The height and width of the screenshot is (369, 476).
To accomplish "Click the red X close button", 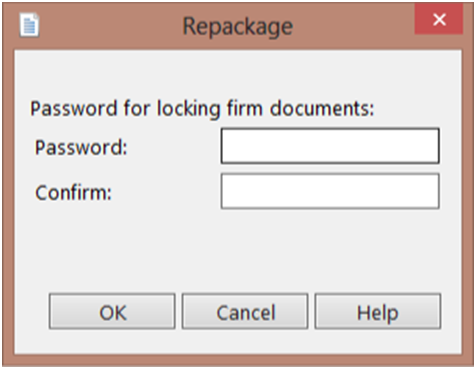I will (x=439, y=19).
